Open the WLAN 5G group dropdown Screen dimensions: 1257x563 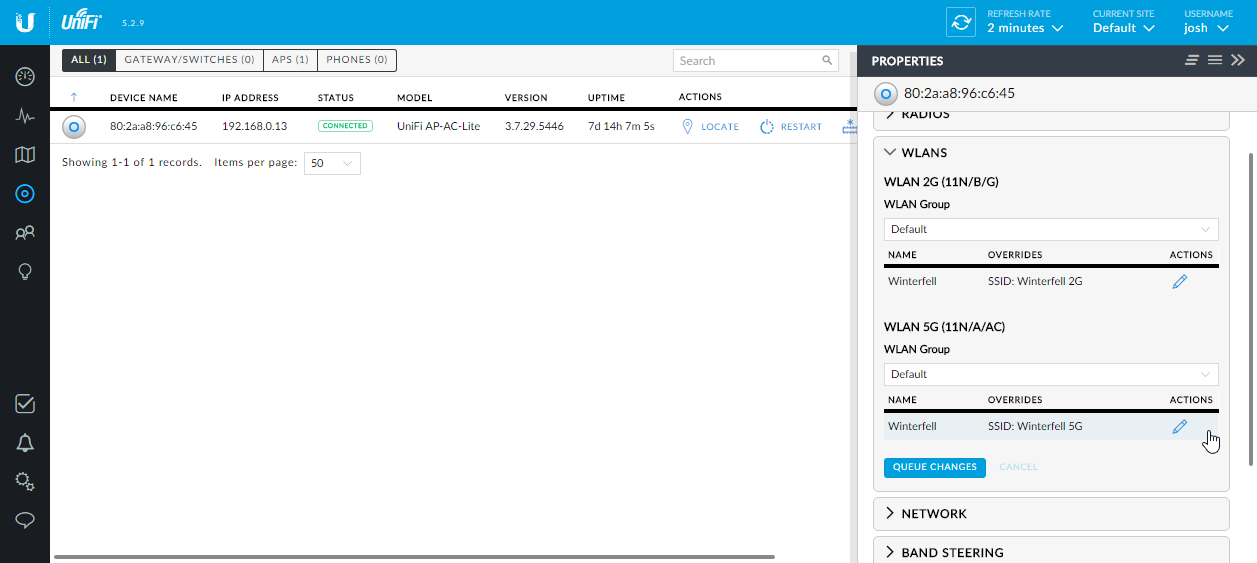coord(1051,374)
